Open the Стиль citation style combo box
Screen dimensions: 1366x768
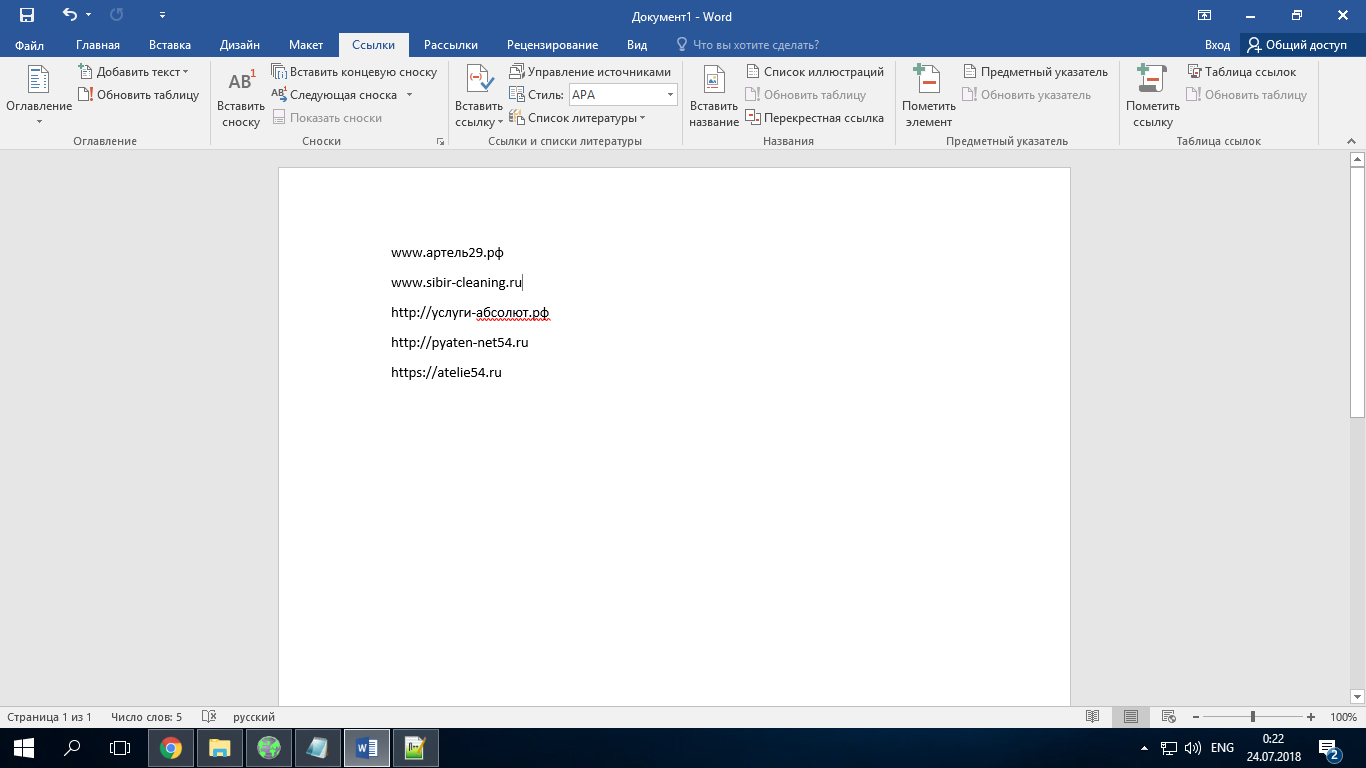(x=623, y=95)
